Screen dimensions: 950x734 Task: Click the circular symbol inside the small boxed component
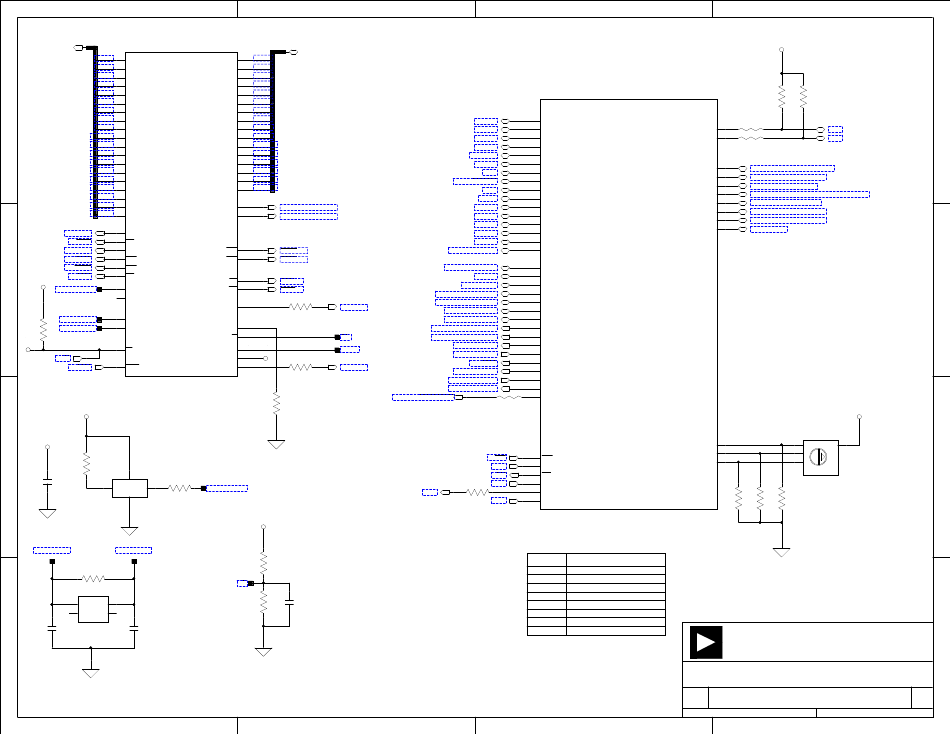click(x=819, y=457)
